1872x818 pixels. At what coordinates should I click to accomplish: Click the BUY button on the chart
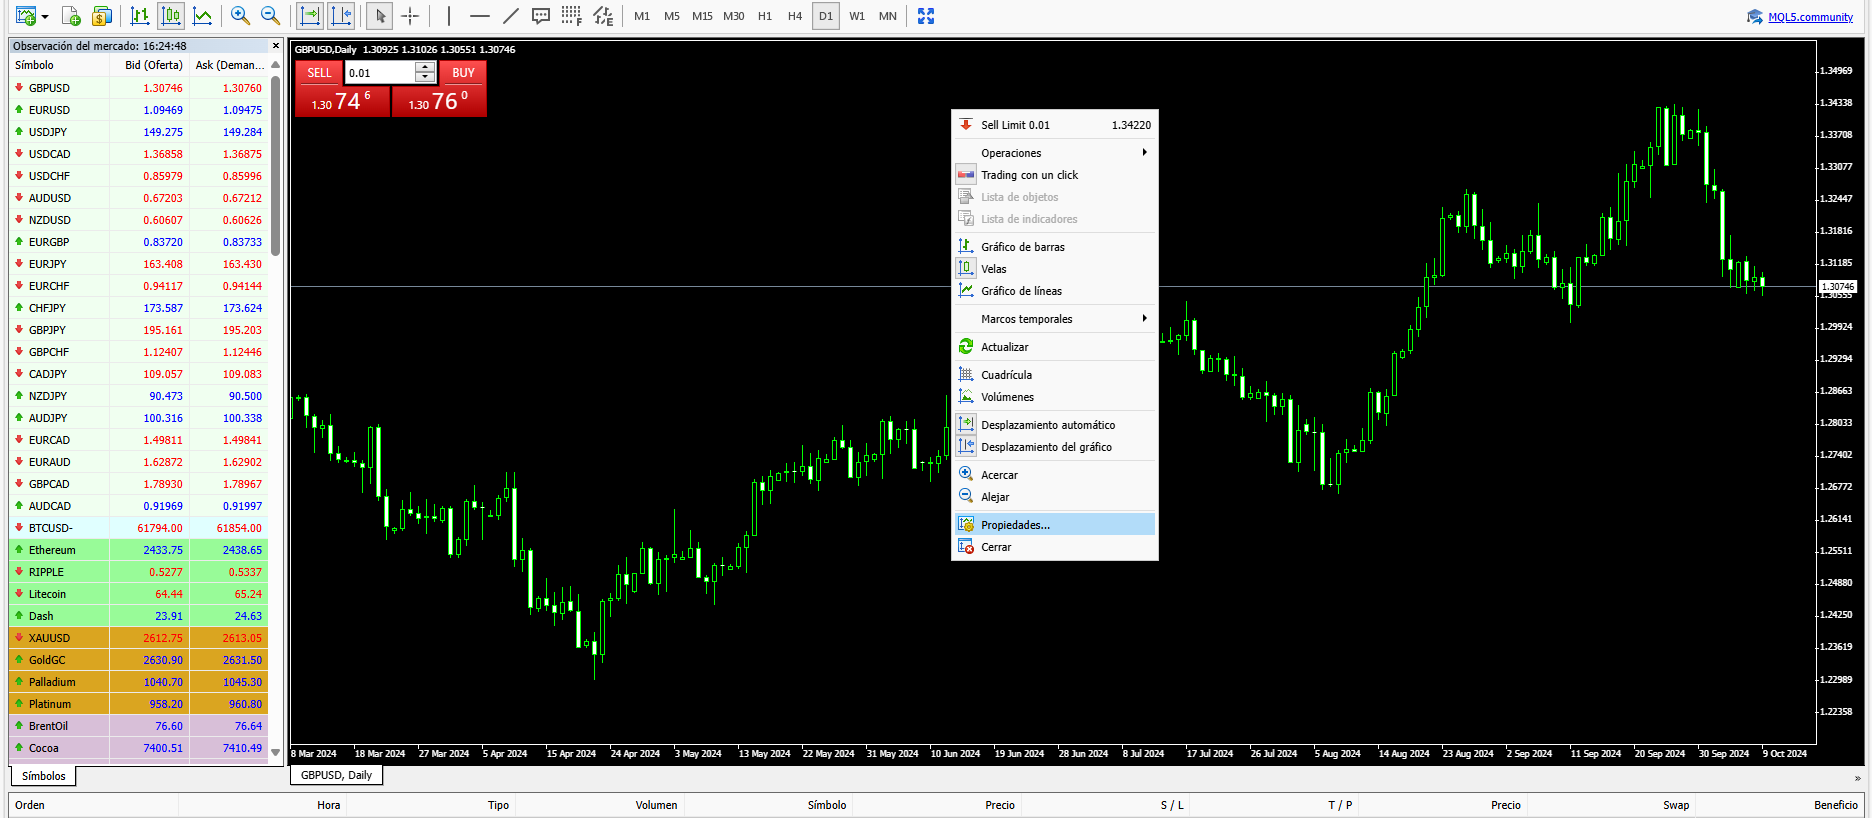463,73
